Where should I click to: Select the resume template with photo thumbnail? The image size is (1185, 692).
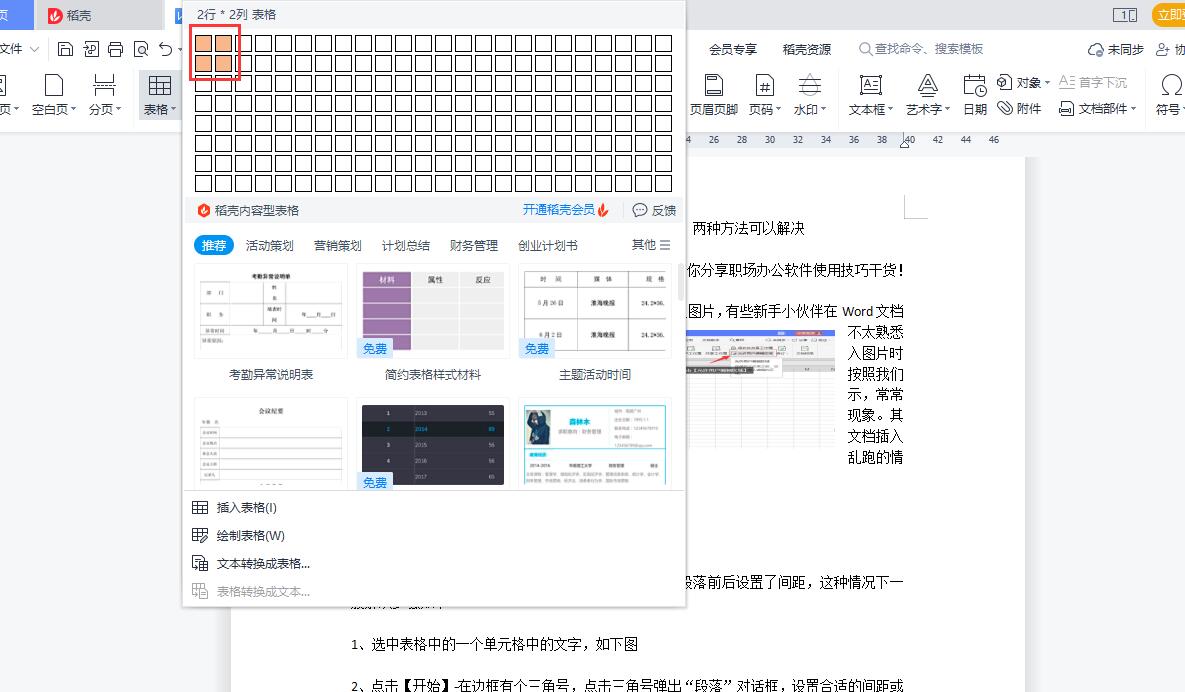click(x=595, y=443)
